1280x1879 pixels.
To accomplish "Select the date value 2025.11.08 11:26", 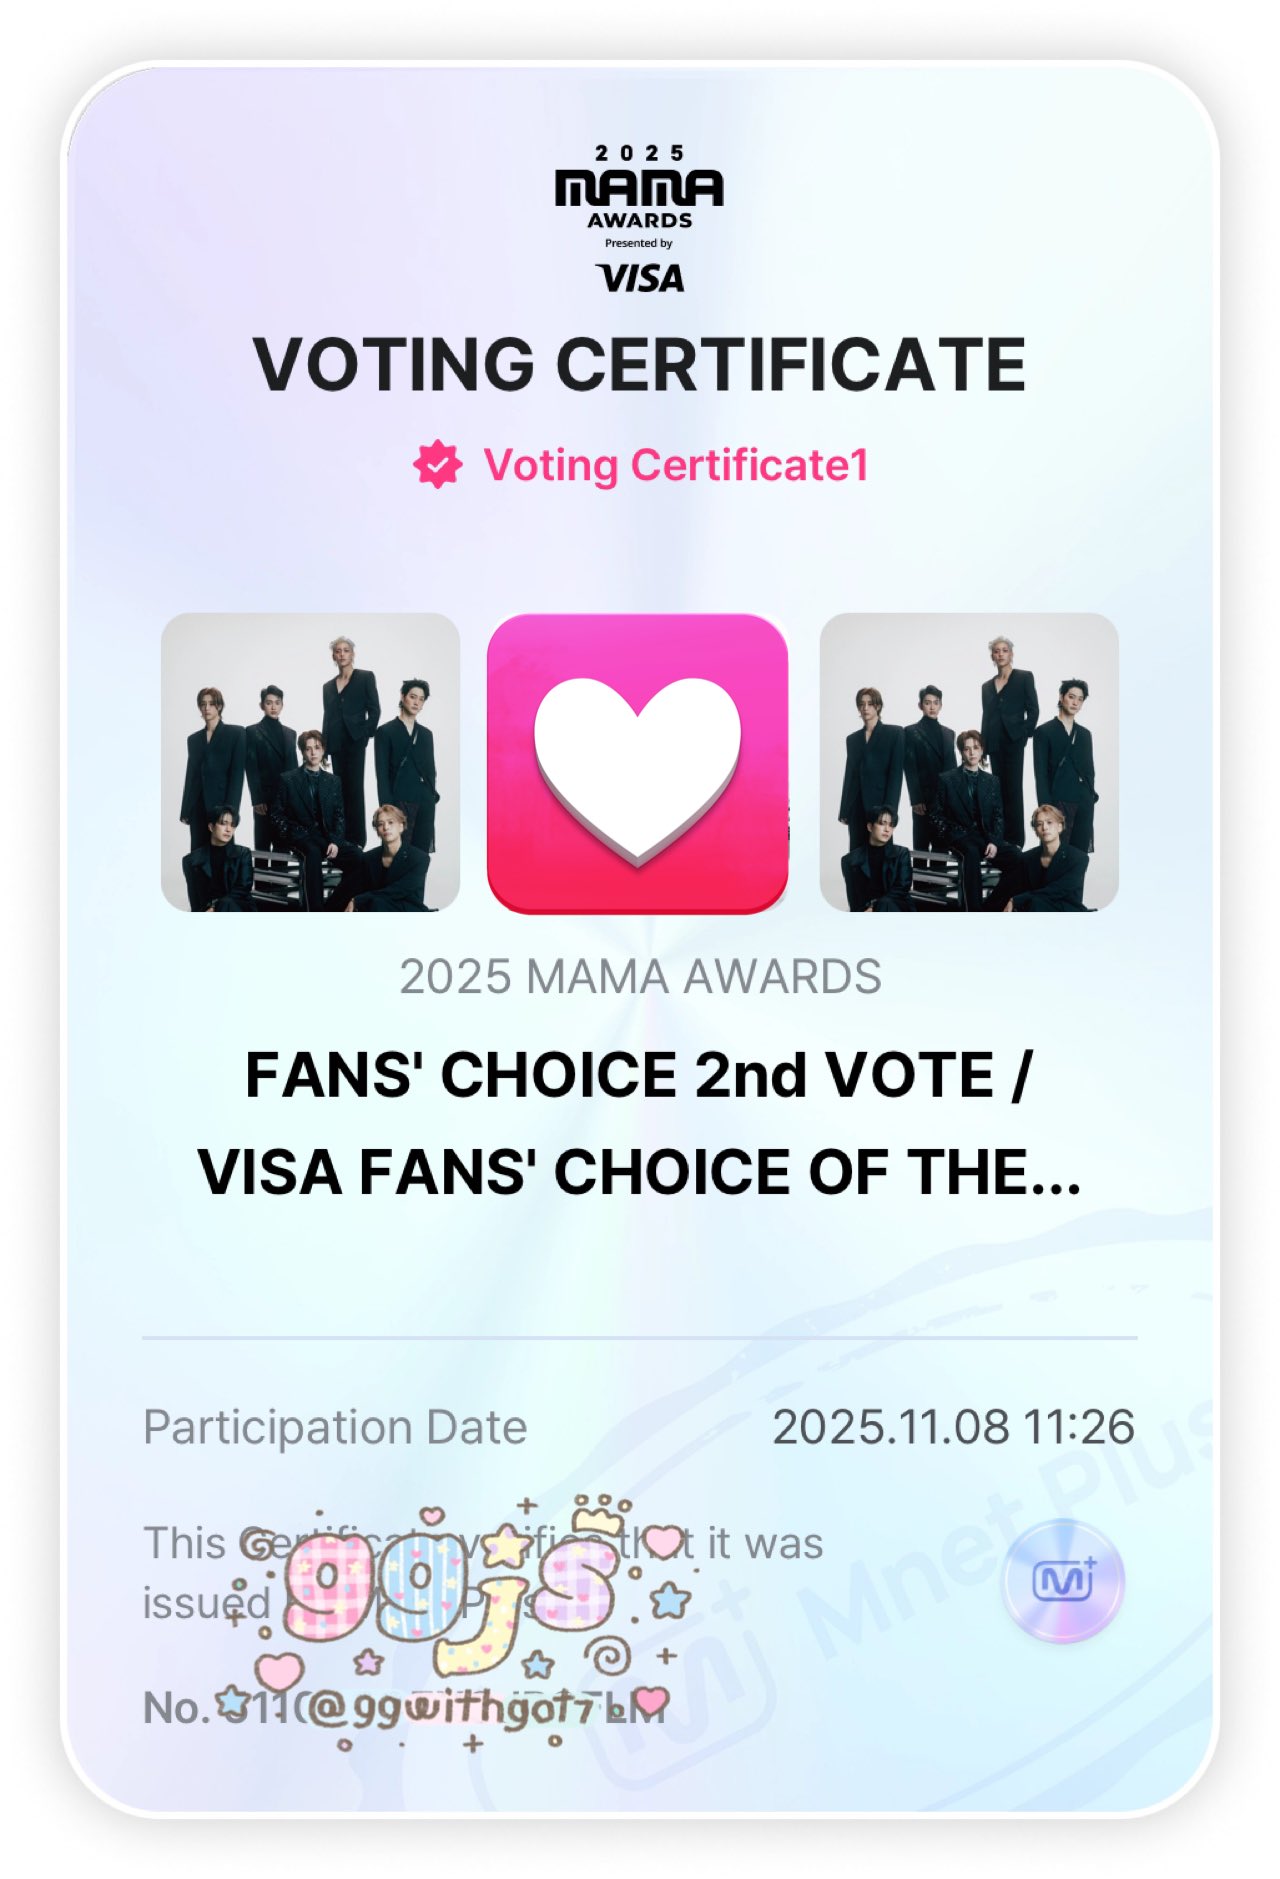I will tap(953, 1427).
